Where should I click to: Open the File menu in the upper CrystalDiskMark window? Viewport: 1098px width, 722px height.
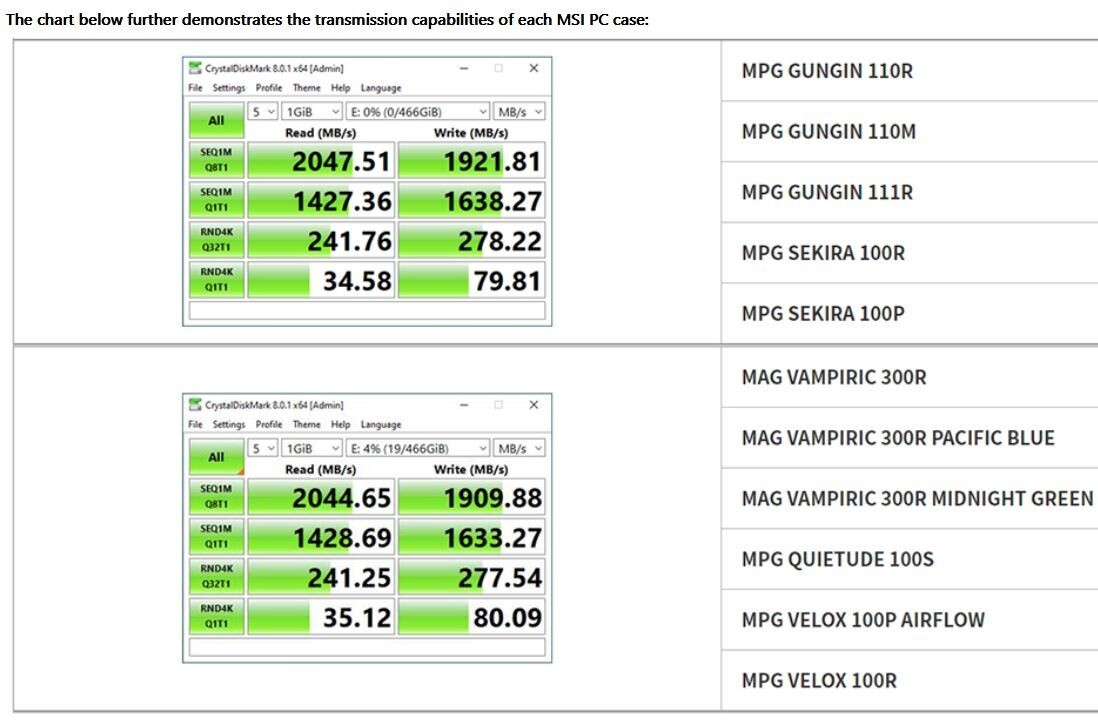195,88
